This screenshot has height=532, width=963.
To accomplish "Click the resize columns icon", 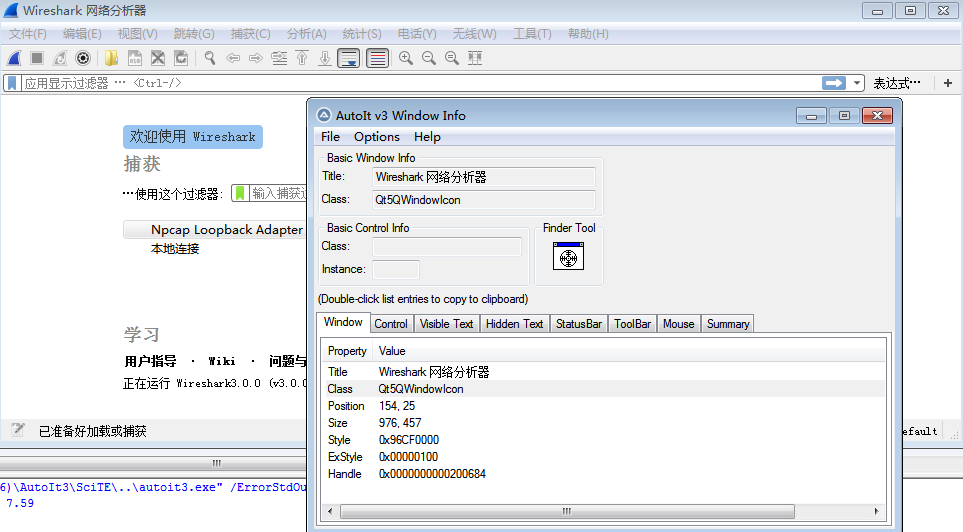I will (x=475, y=58).
